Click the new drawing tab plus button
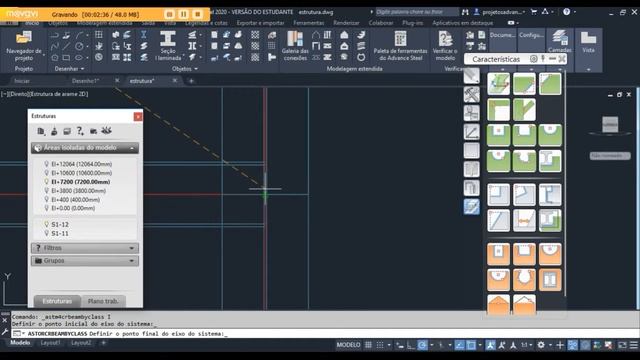Image resolution: width=640 pixels, height=360 pixels. tap(191, 81)
